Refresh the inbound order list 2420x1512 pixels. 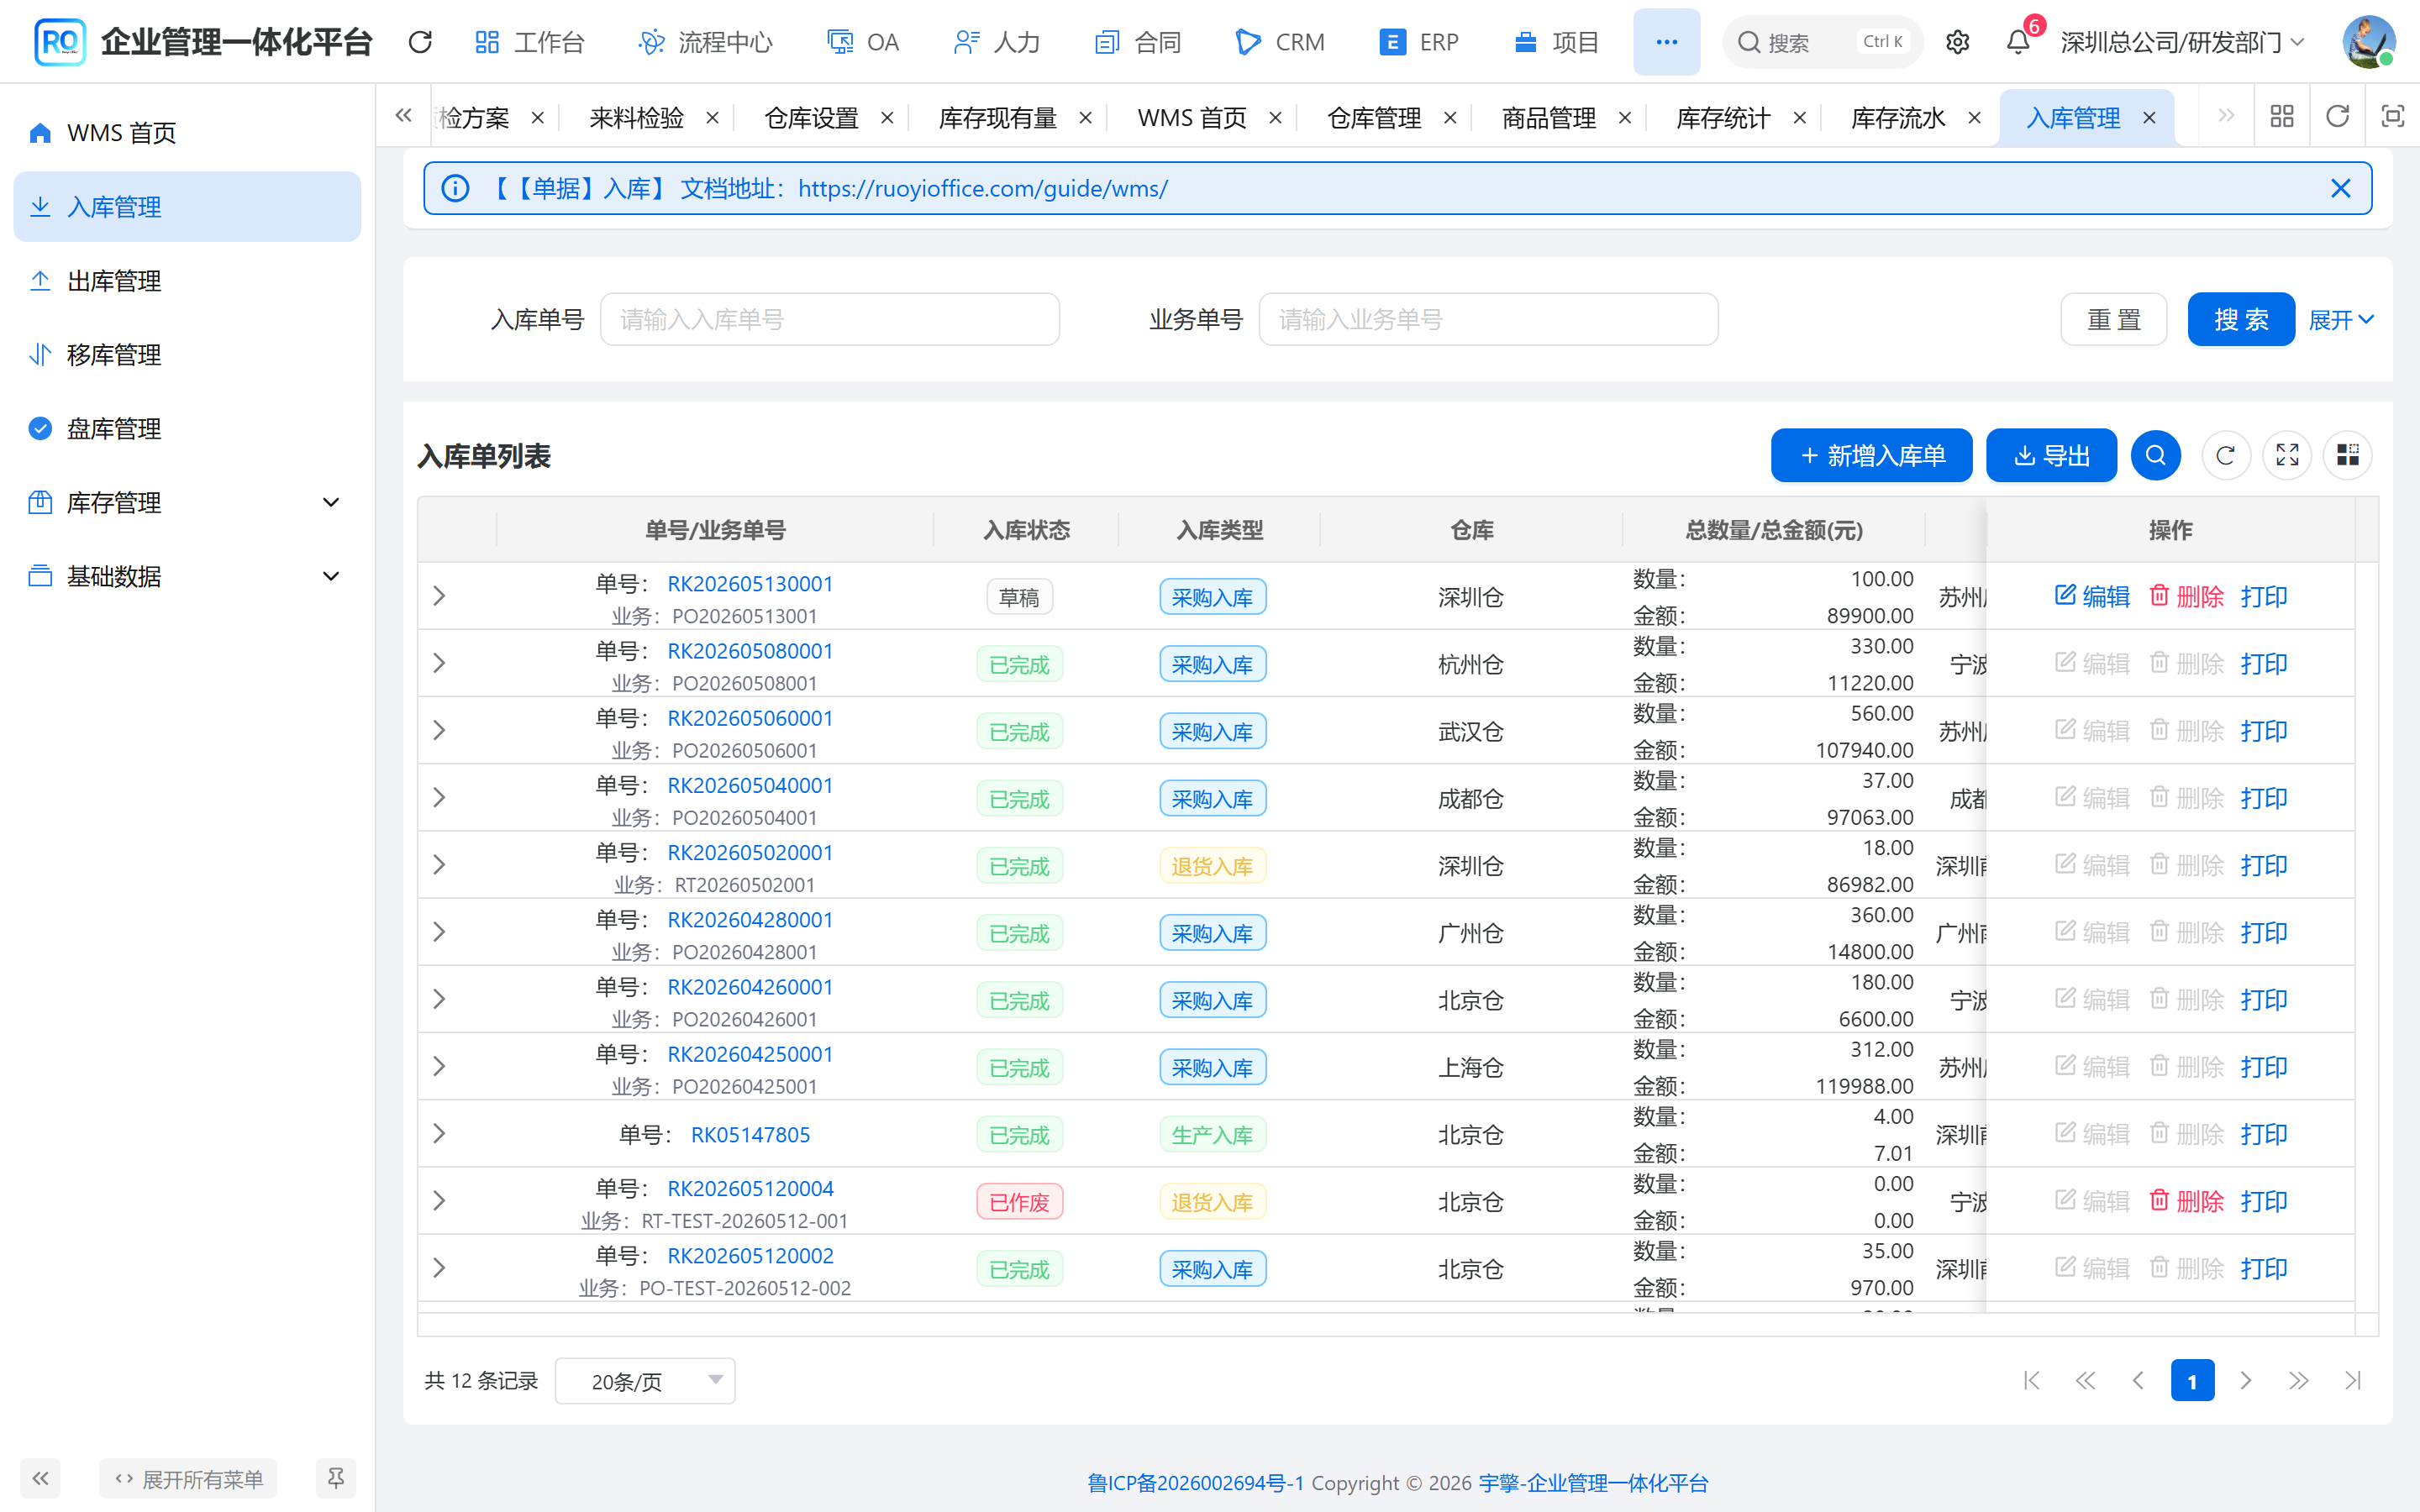(2225, 456)
